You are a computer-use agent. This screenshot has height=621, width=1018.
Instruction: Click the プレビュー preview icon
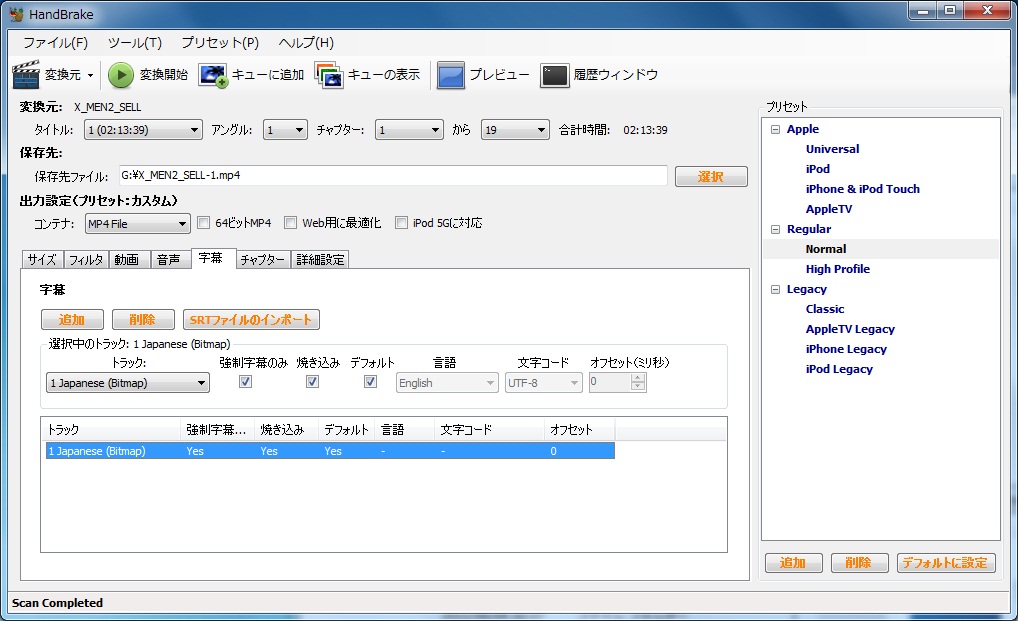[451, 75]
